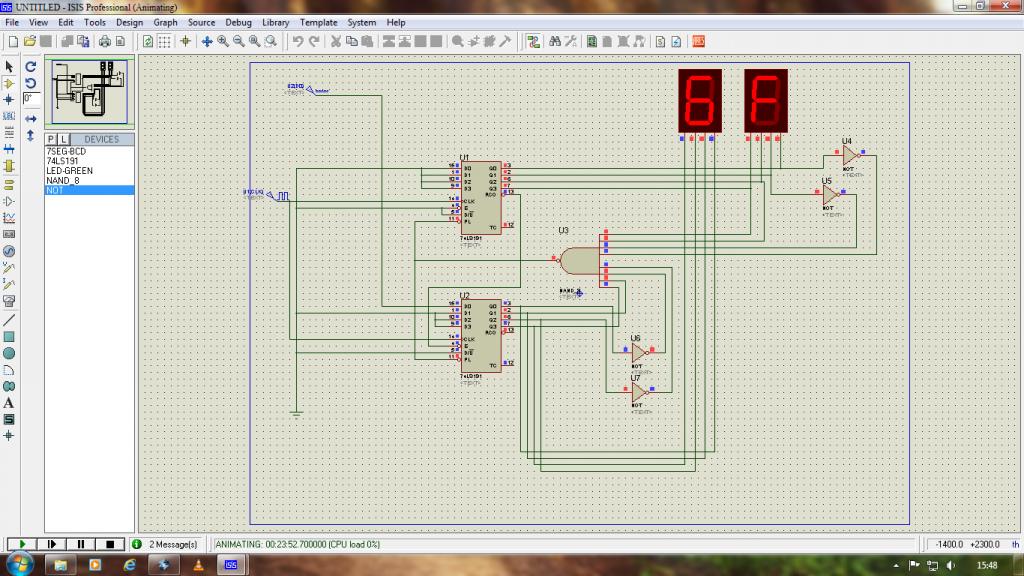Toggle the grid display button
The image size is (1024, 576).
click(165, 41)
